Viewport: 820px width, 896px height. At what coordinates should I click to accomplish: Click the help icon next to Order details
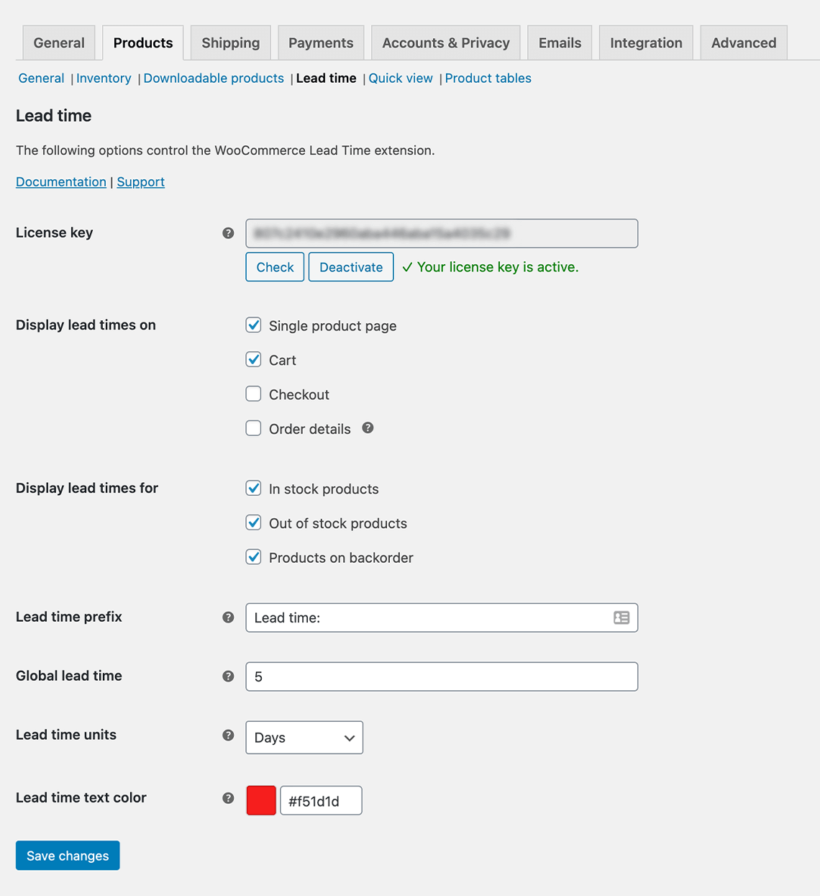click(368, 428)
